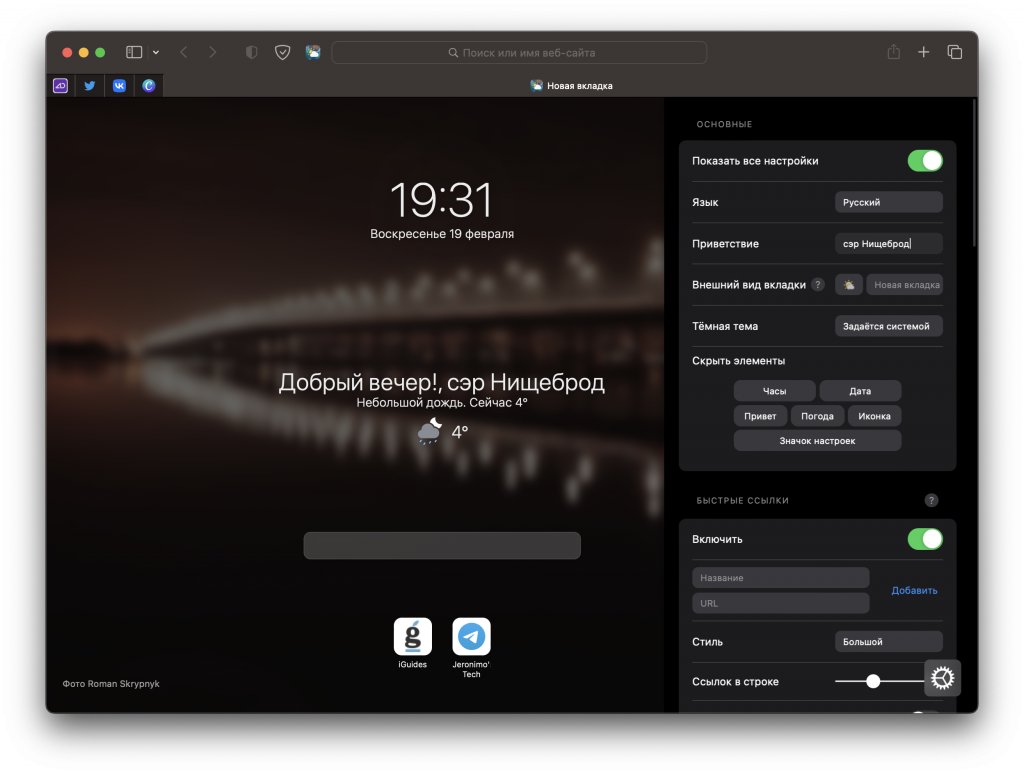Click the weather text Небольшой дождь. Сейчас 4°

pyautogui.click(x=442, y=402)
